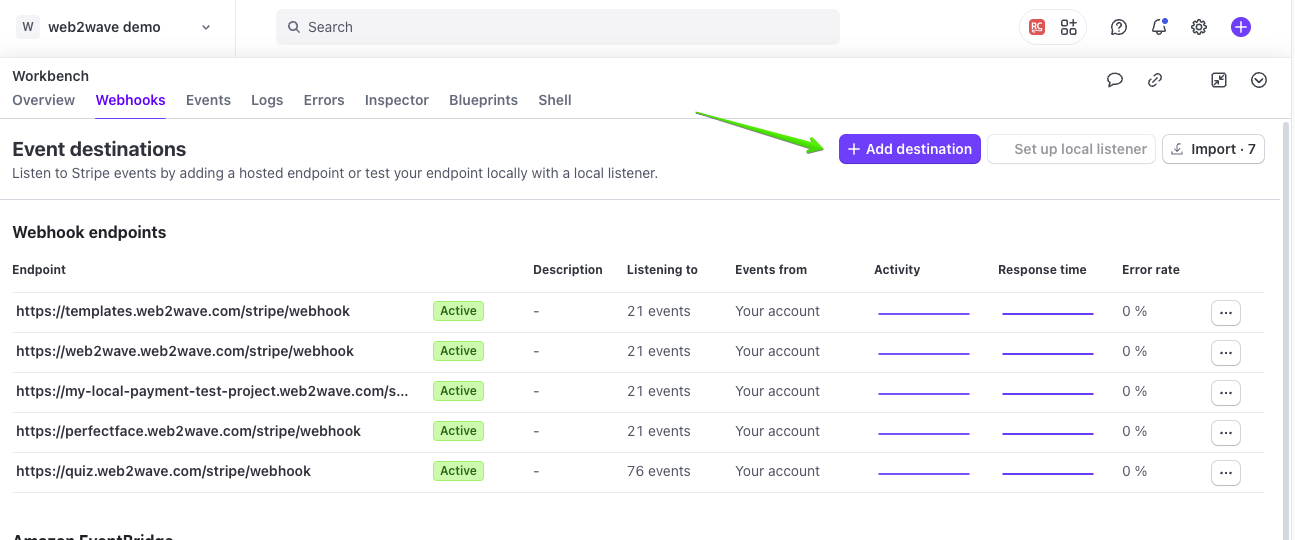
Task: Click Set up local listener button
Action: (1072, 149)
